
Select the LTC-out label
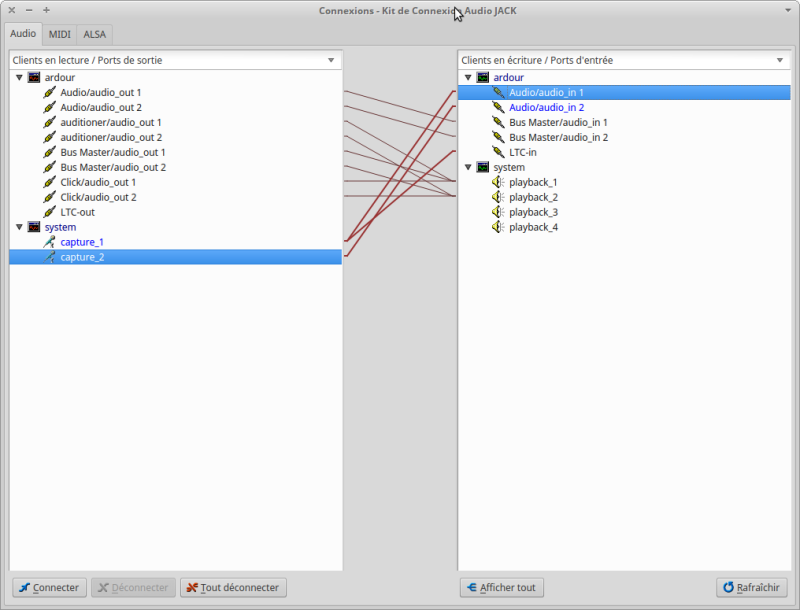pos(78,212)
